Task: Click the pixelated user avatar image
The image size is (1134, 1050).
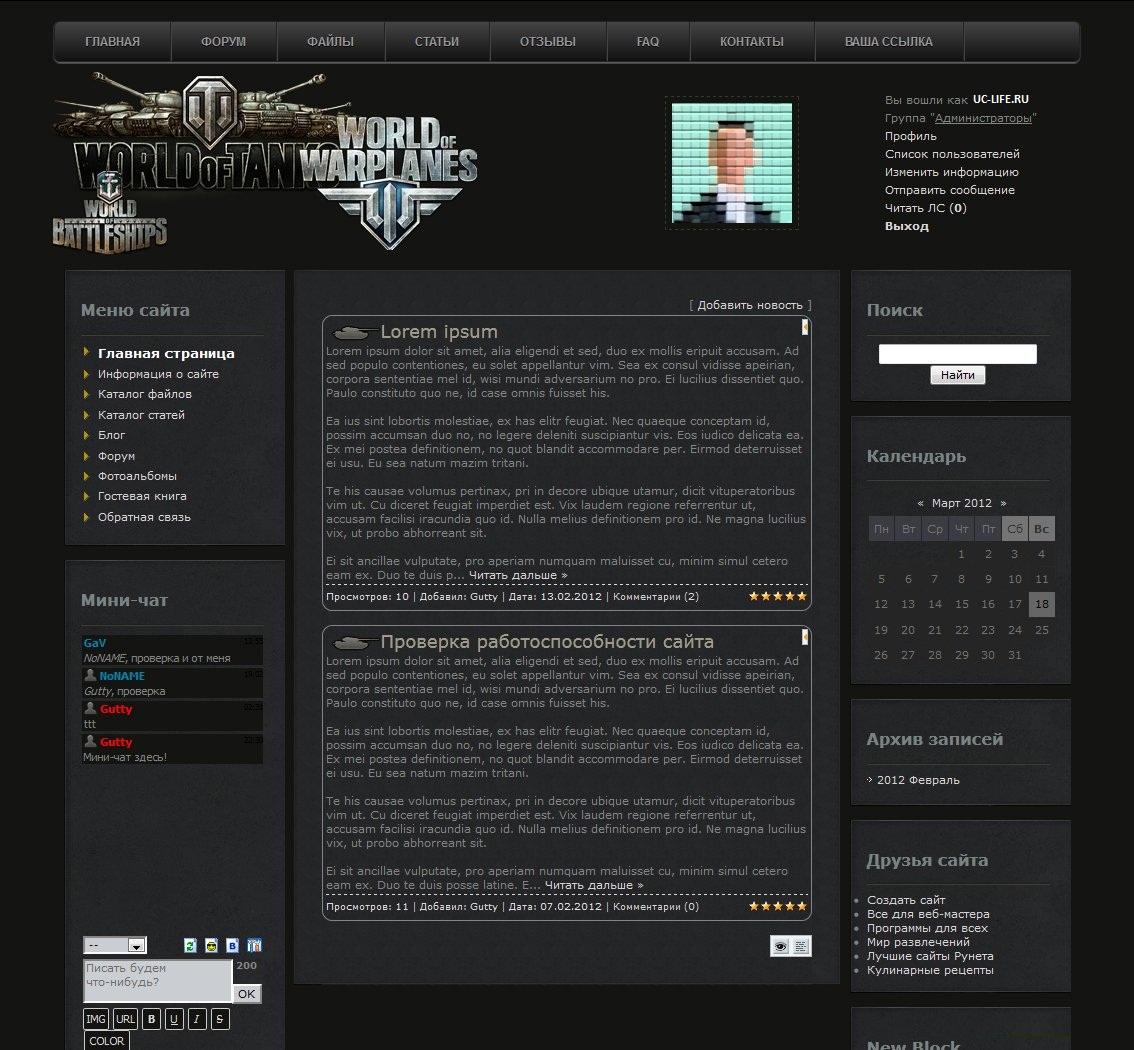Action: pos(732,163)
